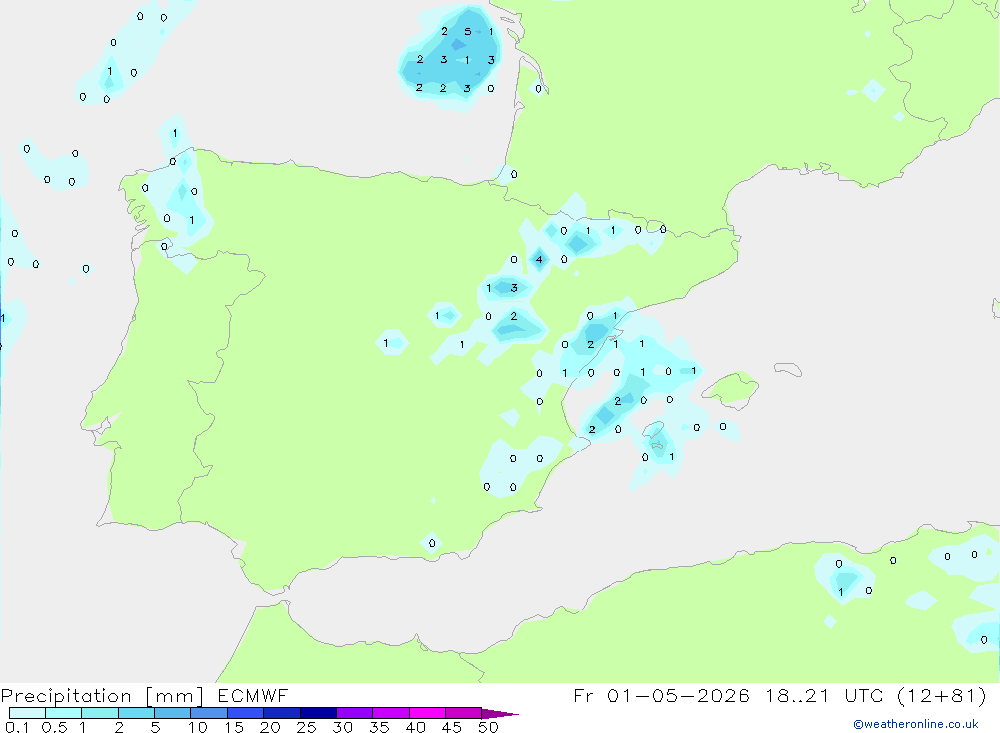Select the magenta 40 to 45 mm swatch
Image resolution: width=1000 pixels, height=733 pixels.
click(x=427, y=713)
